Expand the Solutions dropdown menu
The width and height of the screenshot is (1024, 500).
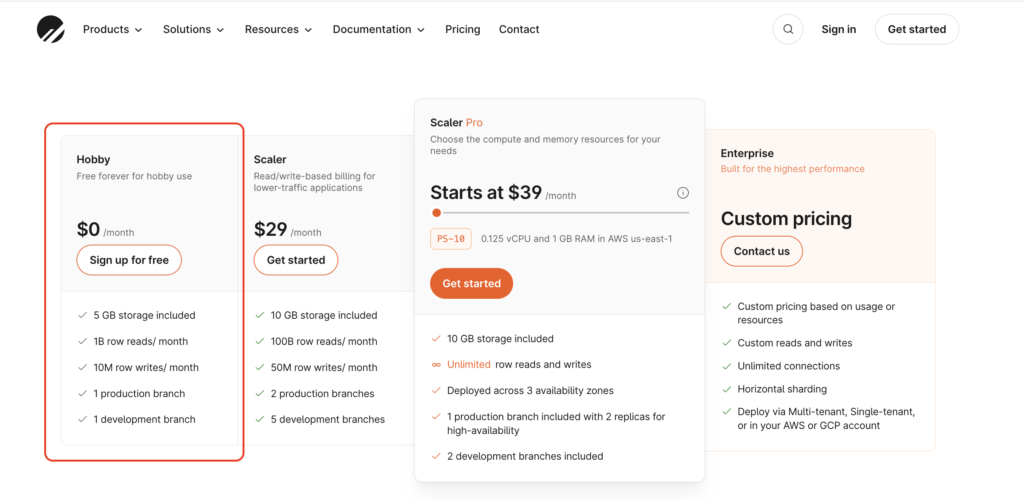[194, 30]
